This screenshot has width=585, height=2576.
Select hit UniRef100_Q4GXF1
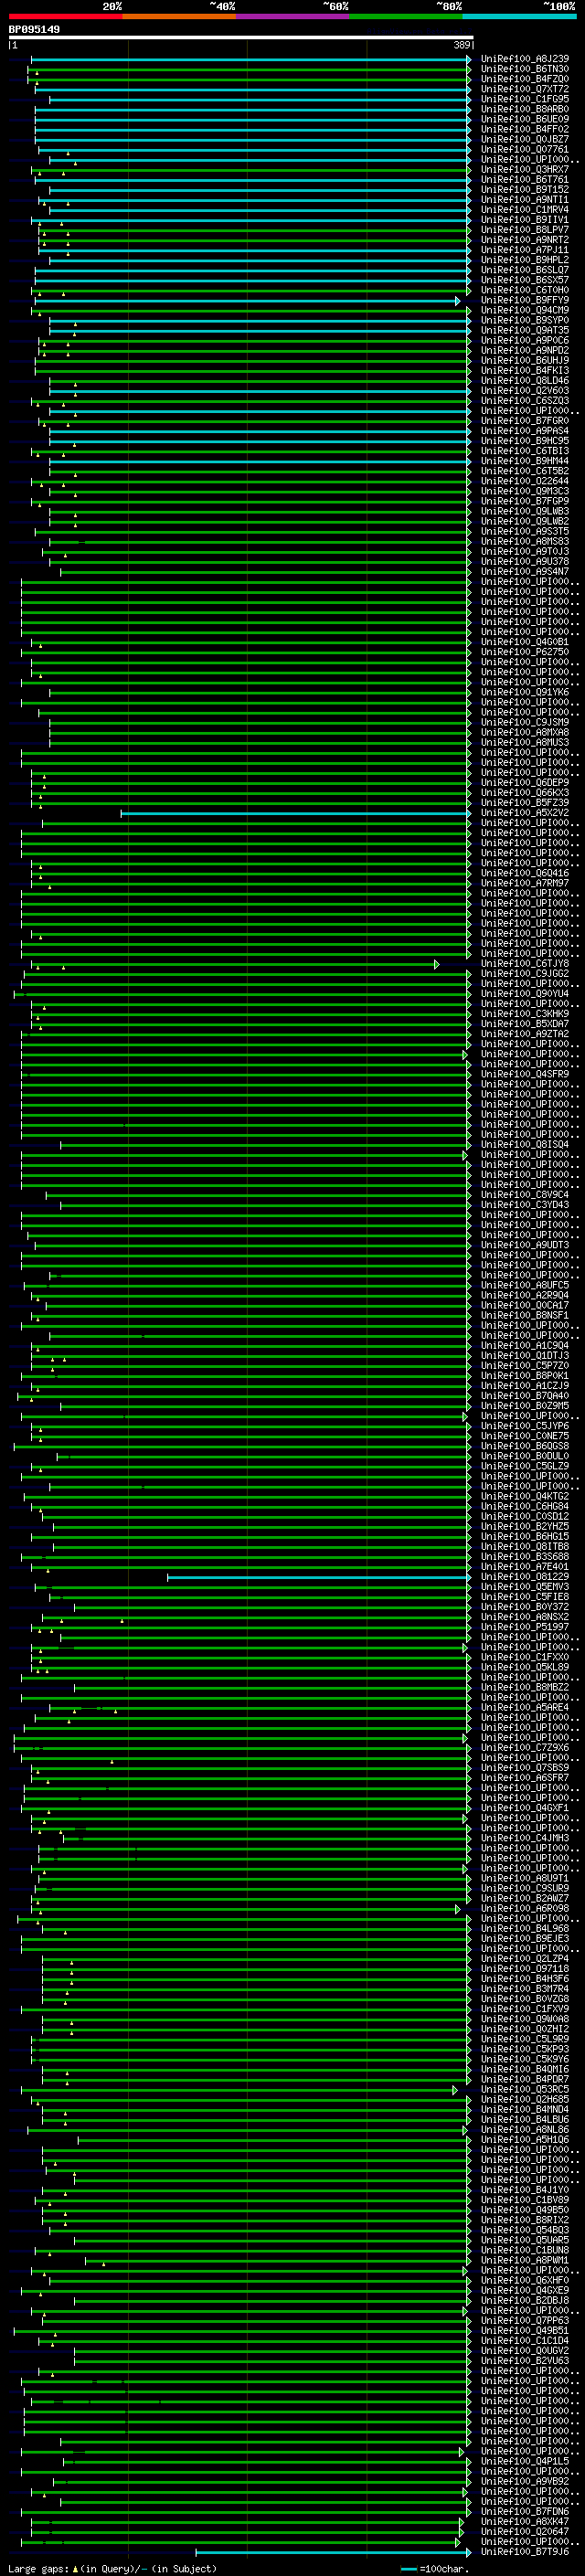tap(525, 1808)
